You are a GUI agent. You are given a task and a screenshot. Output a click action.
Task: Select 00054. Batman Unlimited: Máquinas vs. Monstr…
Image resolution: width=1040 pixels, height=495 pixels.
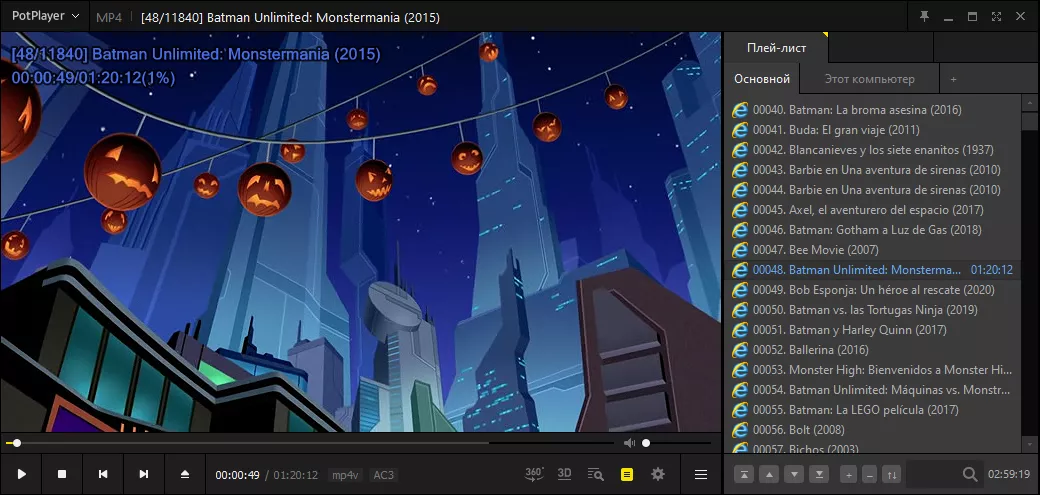(873, 389)
